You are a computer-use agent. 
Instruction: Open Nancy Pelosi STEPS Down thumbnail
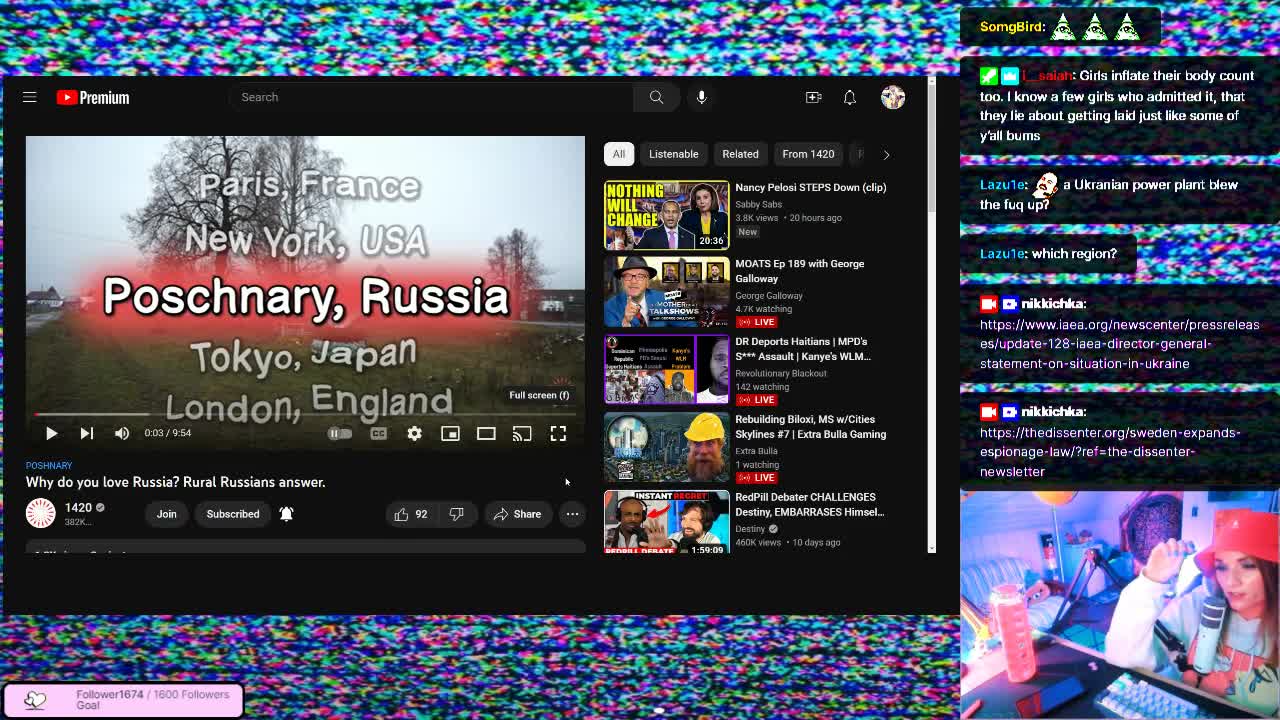pyautogui.click(x=667, y=215)
